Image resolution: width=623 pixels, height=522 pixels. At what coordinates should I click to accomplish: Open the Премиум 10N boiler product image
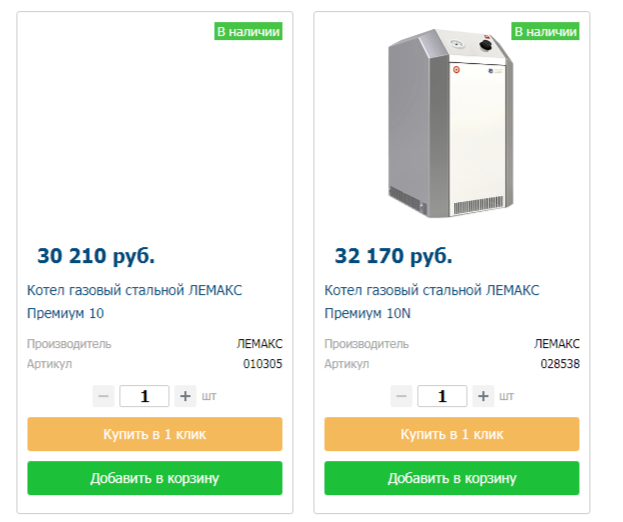click(x=451, y=123)
